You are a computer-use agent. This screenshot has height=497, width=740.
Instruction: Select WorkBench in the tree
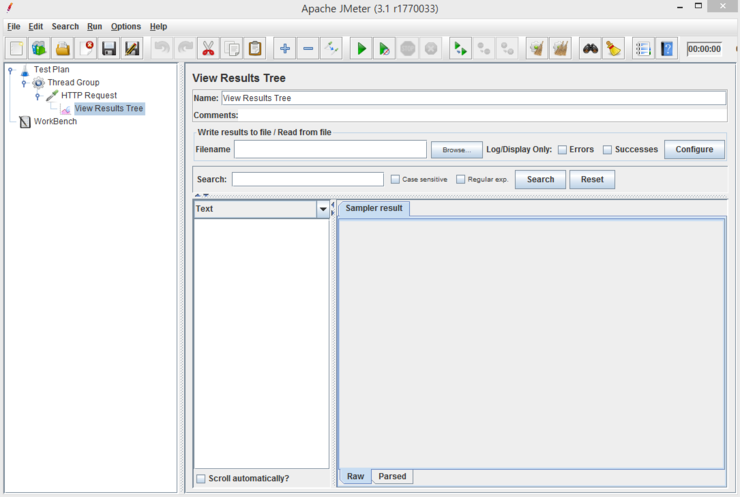coord(55,121)
